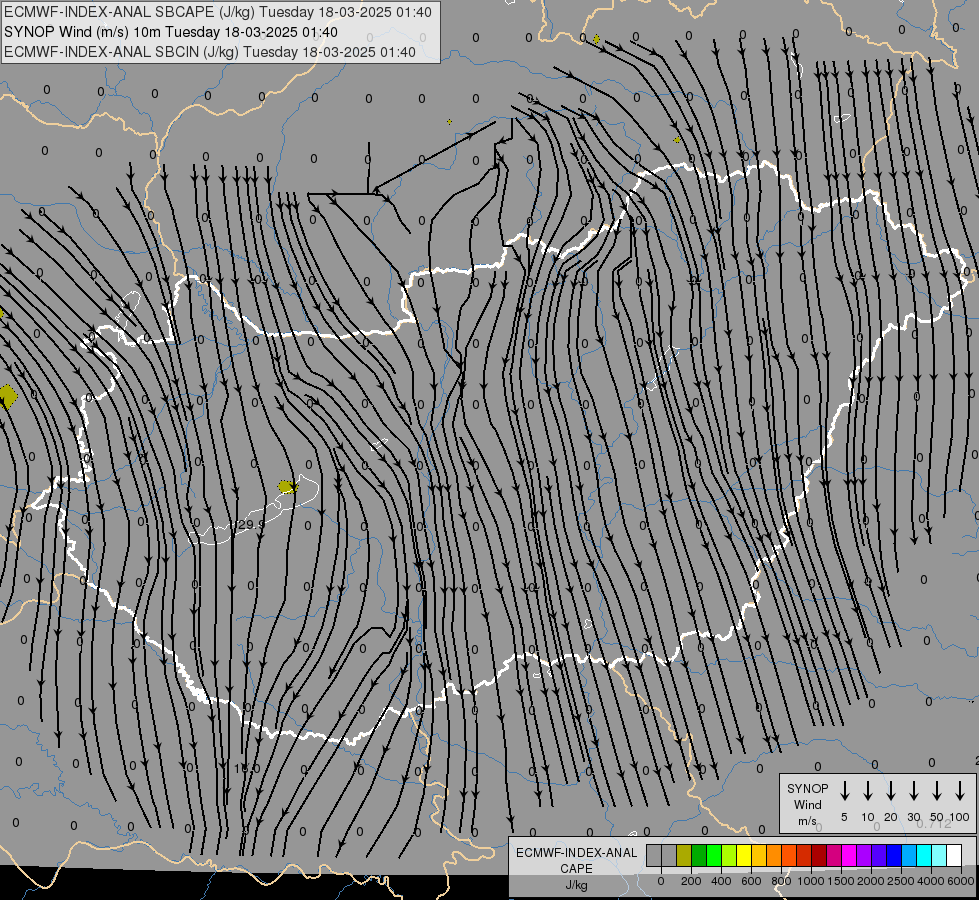Click the '50' speed label in wind legend

click(937, 817)
